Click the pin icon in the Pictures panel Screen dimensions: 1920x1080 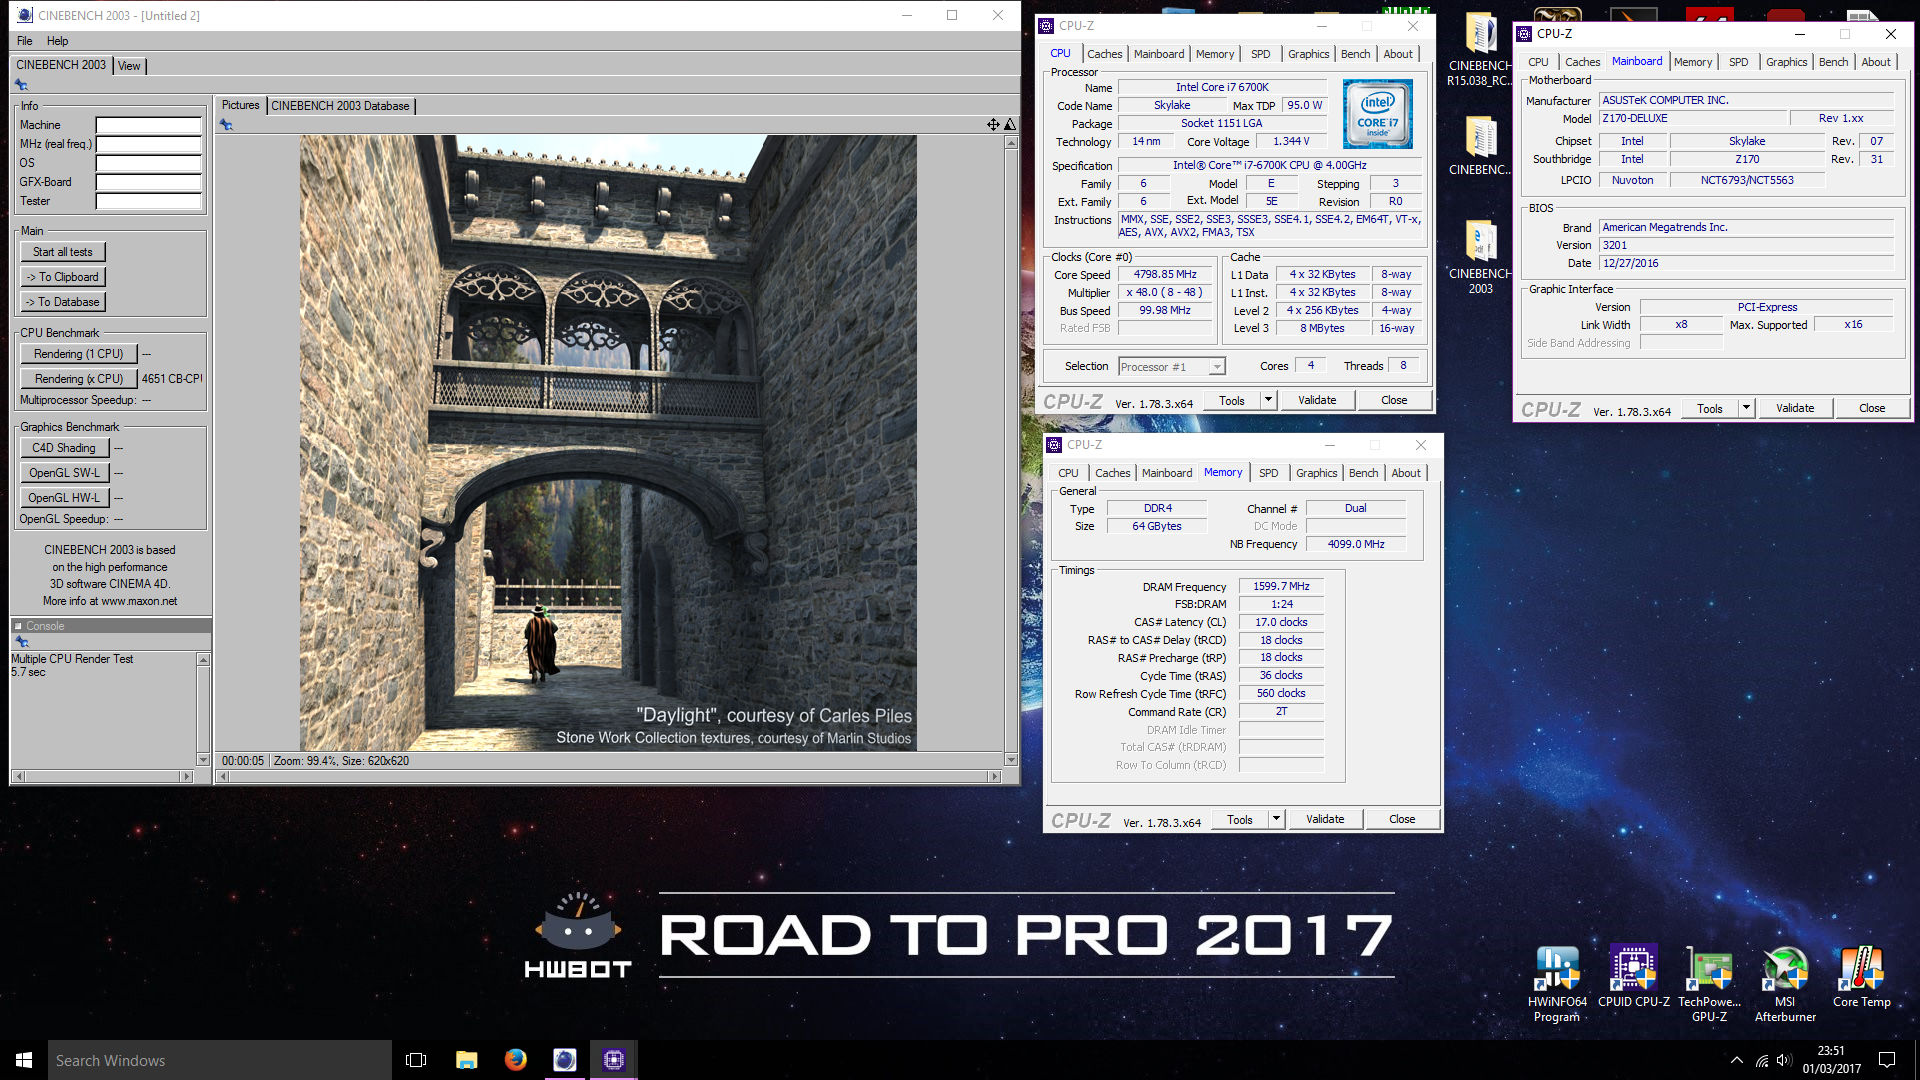tap(226, 125)
